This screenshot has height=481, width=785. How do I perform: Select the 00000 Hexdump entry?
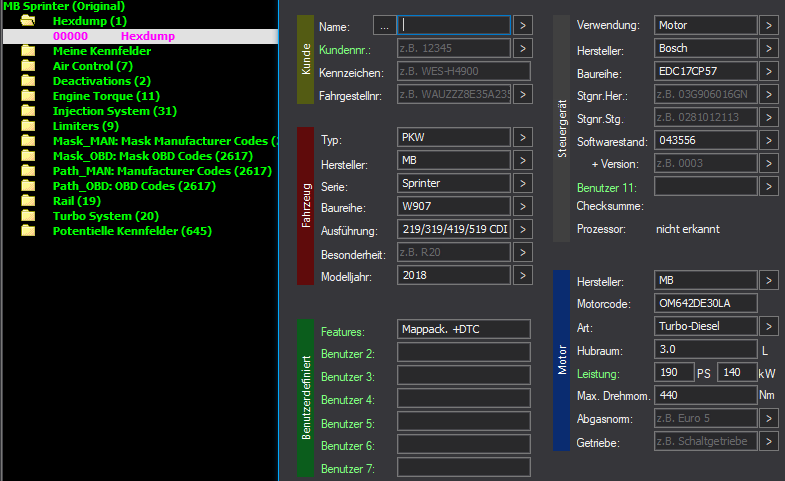click(140, 36)
